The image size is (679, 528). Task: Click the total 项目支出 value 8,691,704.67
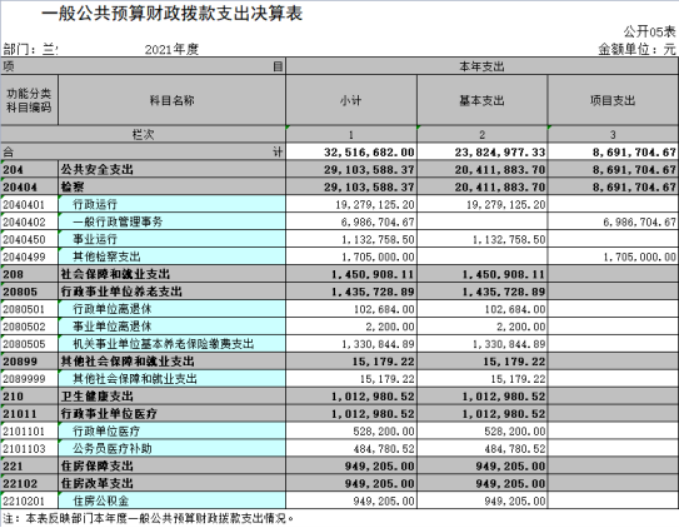coord(612,152)
